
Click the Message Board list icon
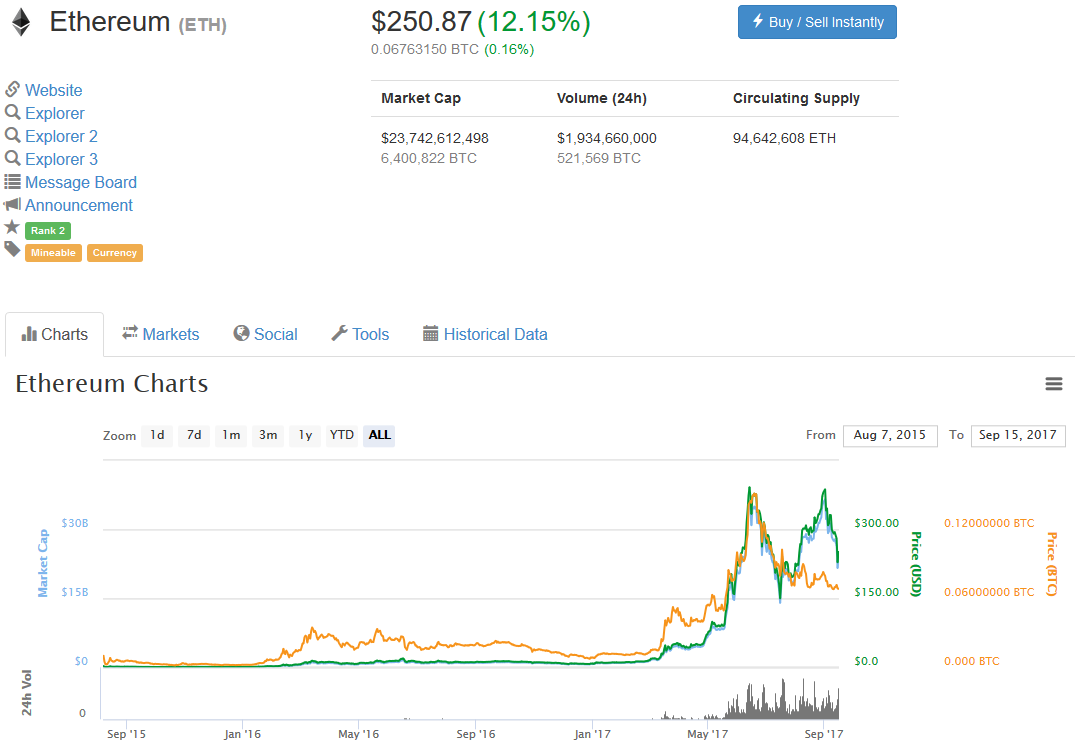(x=12, y=181)
